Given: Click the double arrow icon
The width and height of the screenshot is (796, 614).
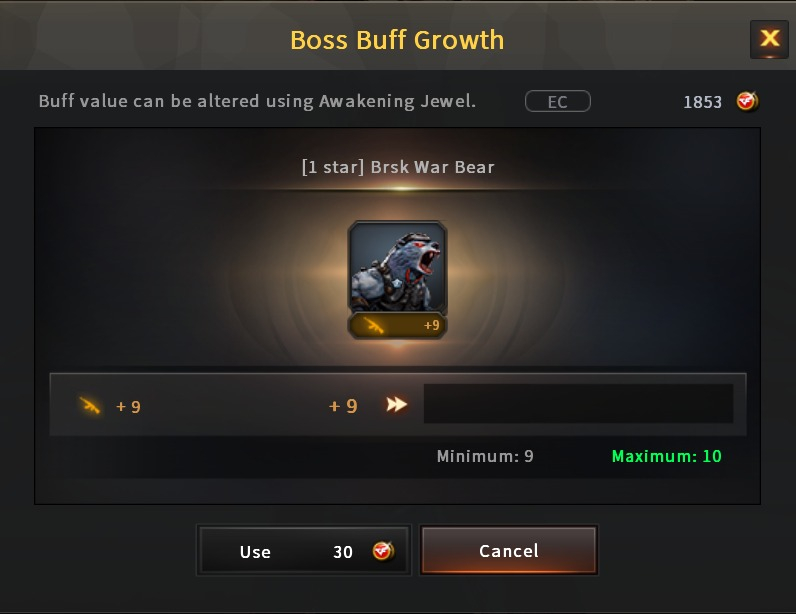Looking at the screenshot, I should 396,404.
